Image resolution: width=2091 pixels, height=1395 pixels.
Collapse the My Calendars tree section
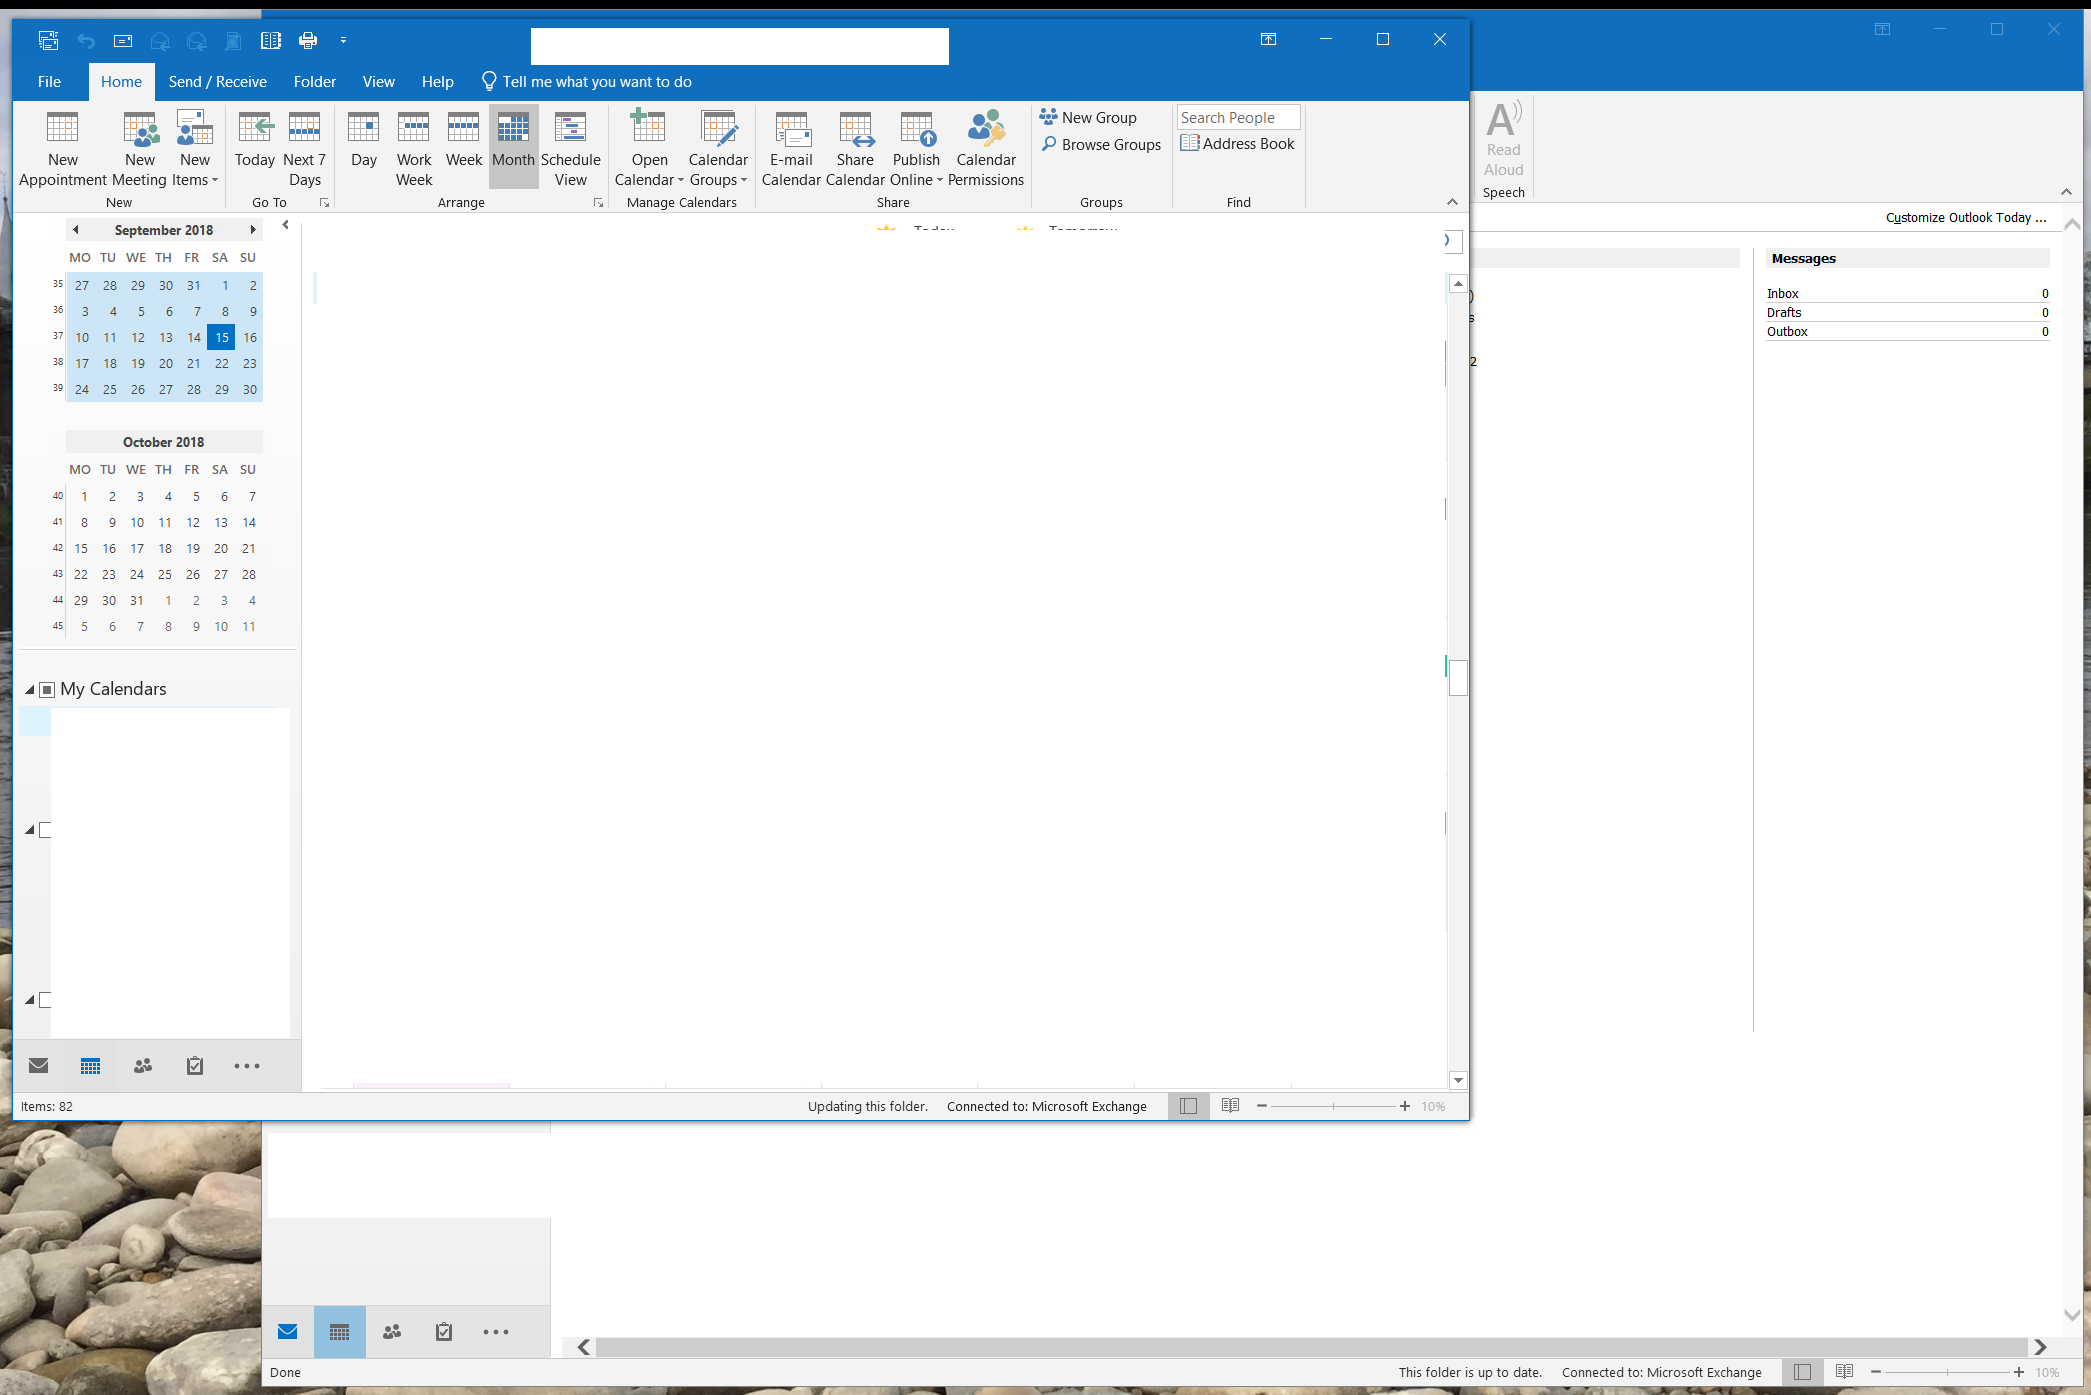[30, 690]
